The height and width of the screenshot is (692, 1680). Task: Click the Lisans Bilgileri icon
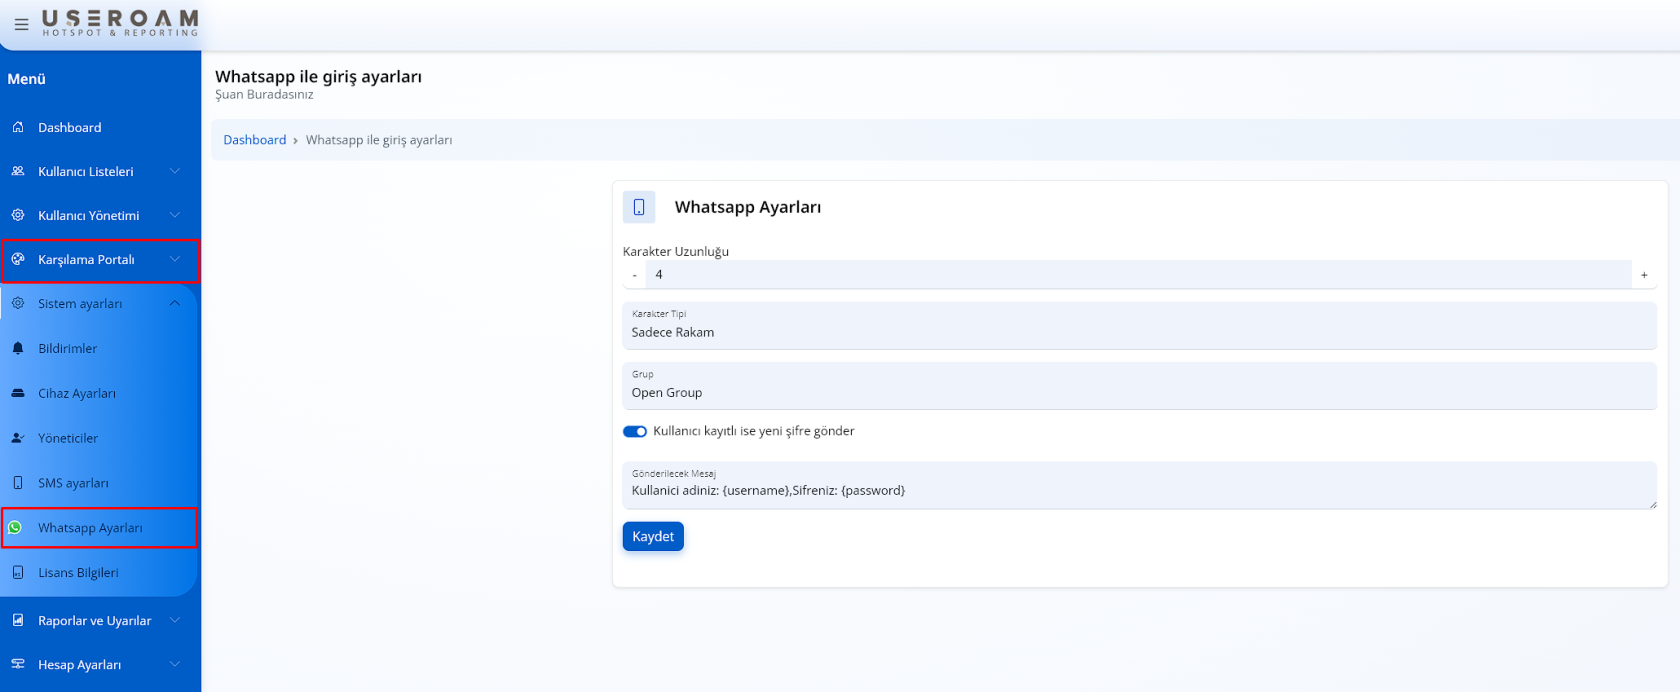click(x=18, y=573)
